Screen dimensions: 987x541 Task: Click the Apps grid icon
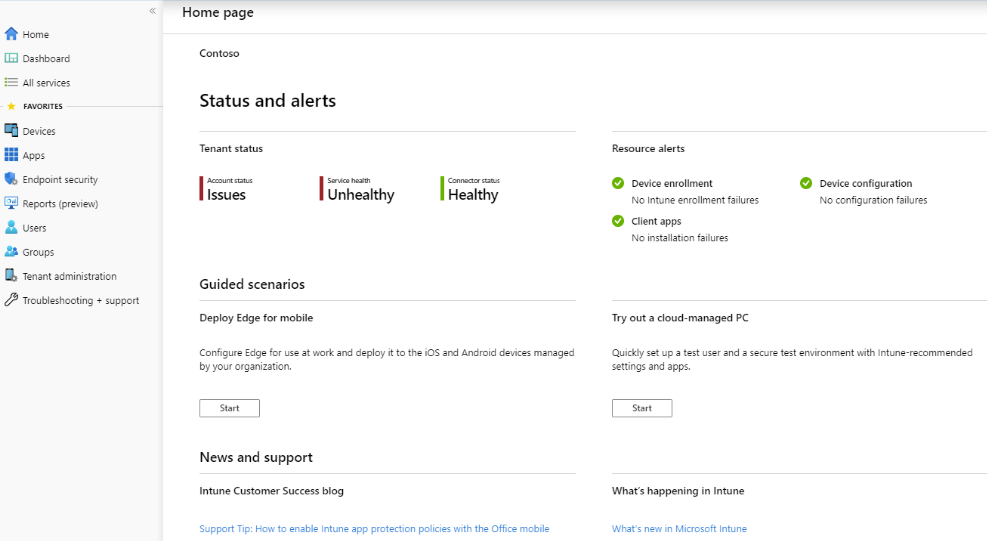point(11,155)
